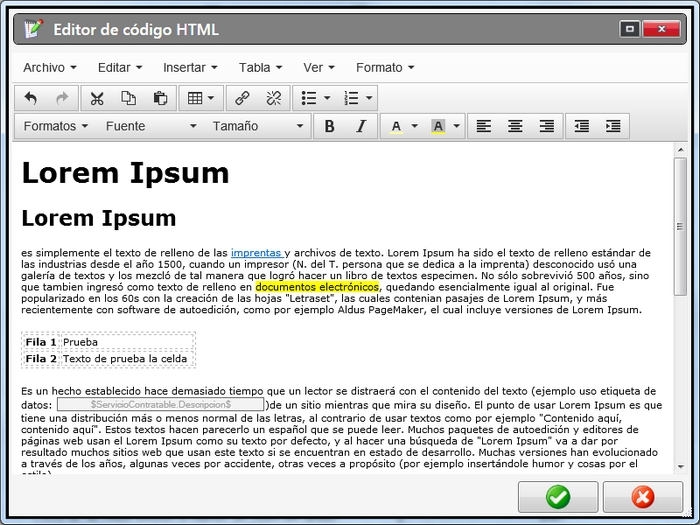Open the Tabla menu
The width and height of the screenshot is (700, 525).
(x=260, y=67)
